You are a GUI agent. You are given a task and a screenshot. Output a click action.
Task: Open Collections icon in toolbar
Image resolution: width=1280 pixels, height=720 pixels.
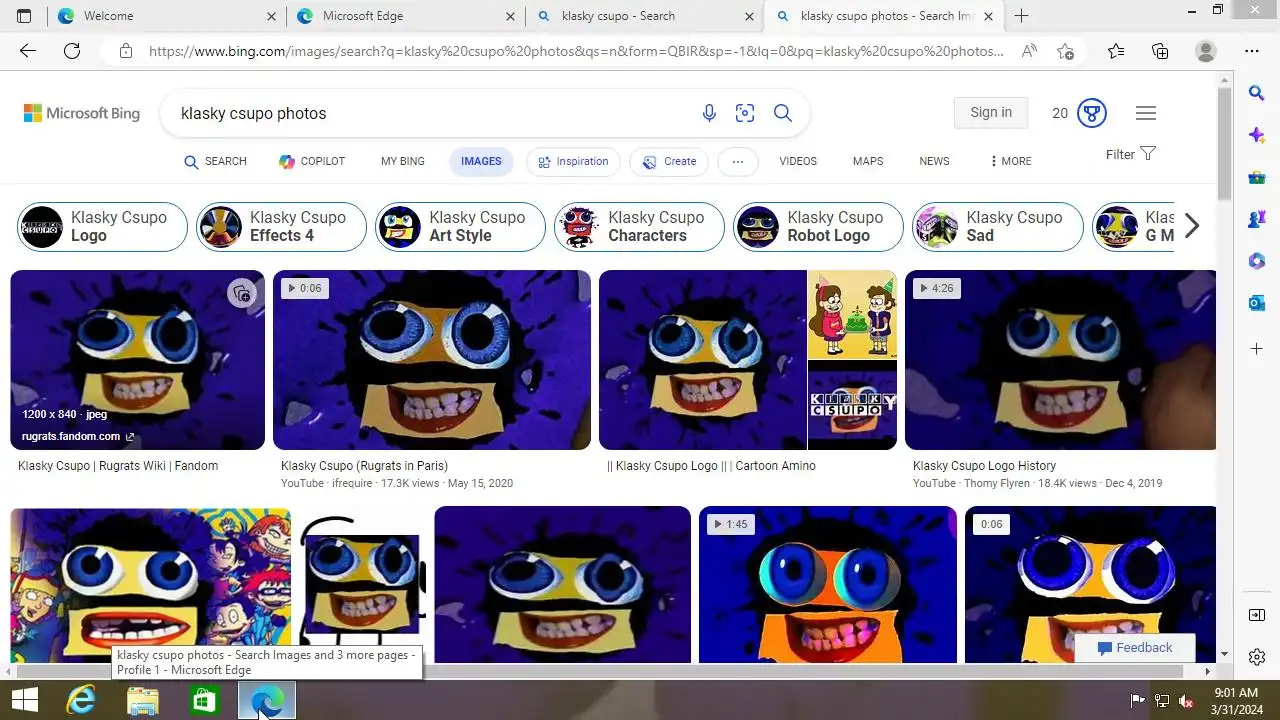click(1160, 51)
